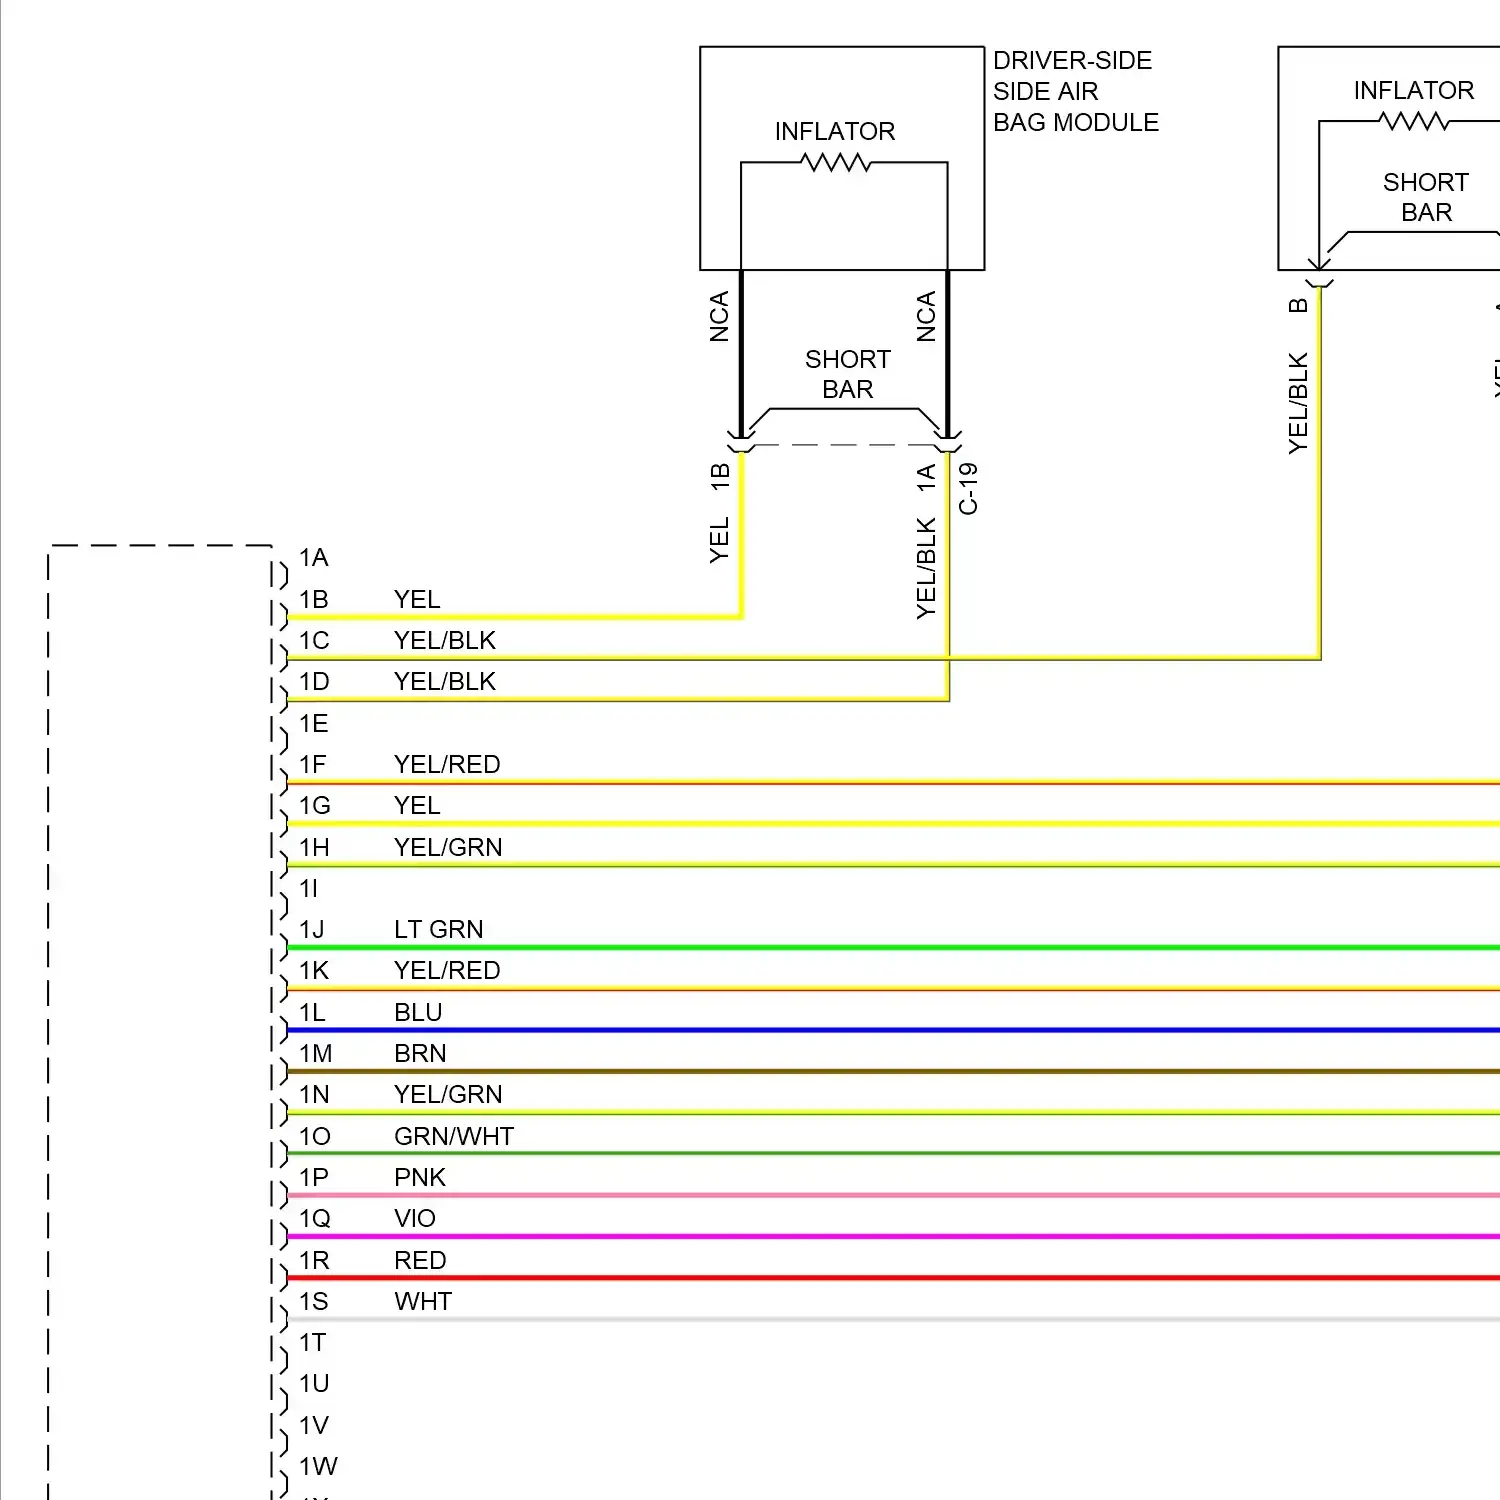Click the 1W pin label

[318, 1466]
